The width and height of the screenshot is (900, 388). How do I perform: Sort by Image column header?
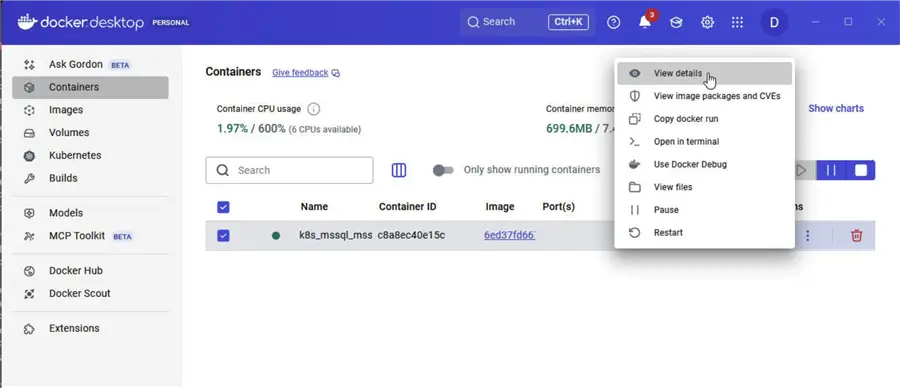(500, 207)
